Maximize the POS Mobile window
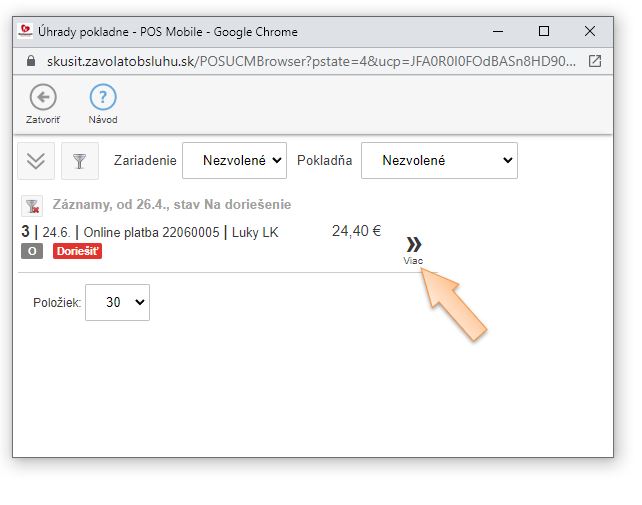The width and height of the screenshot is (642, 505). coord(544,31)
